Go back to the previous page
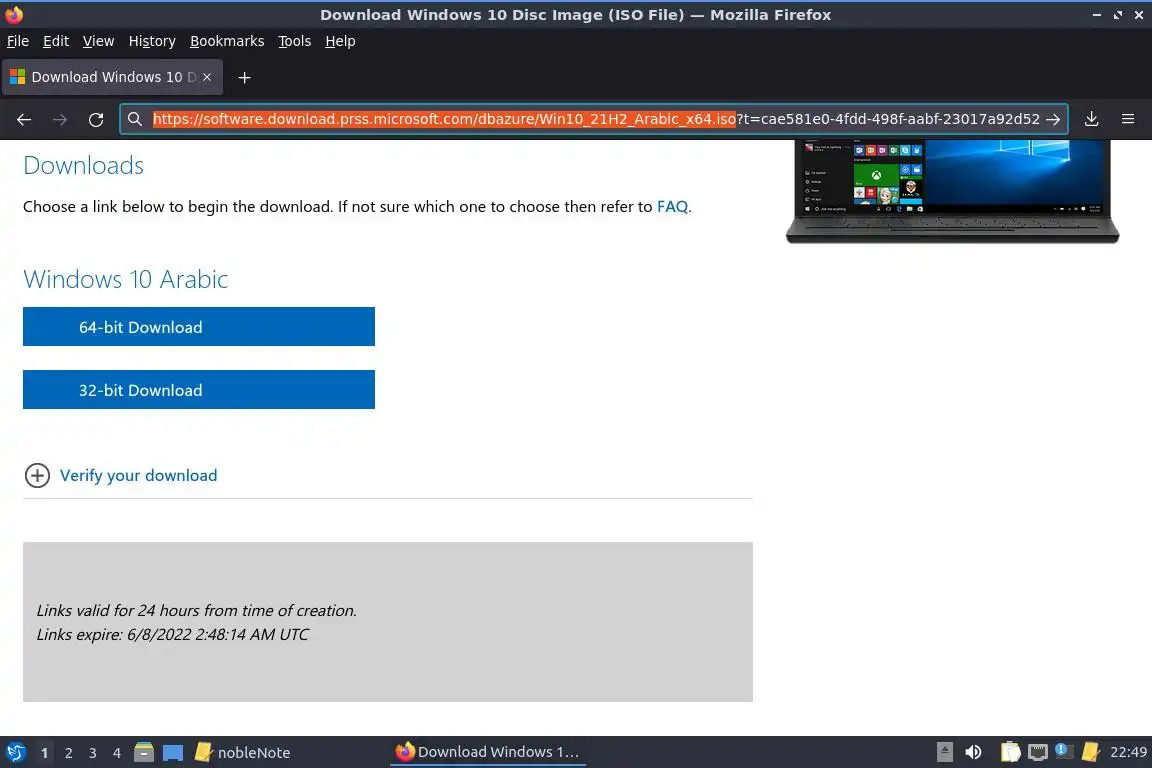This screenshot has height=768, width=1152. pyautogui.click(x=24, y=119)
